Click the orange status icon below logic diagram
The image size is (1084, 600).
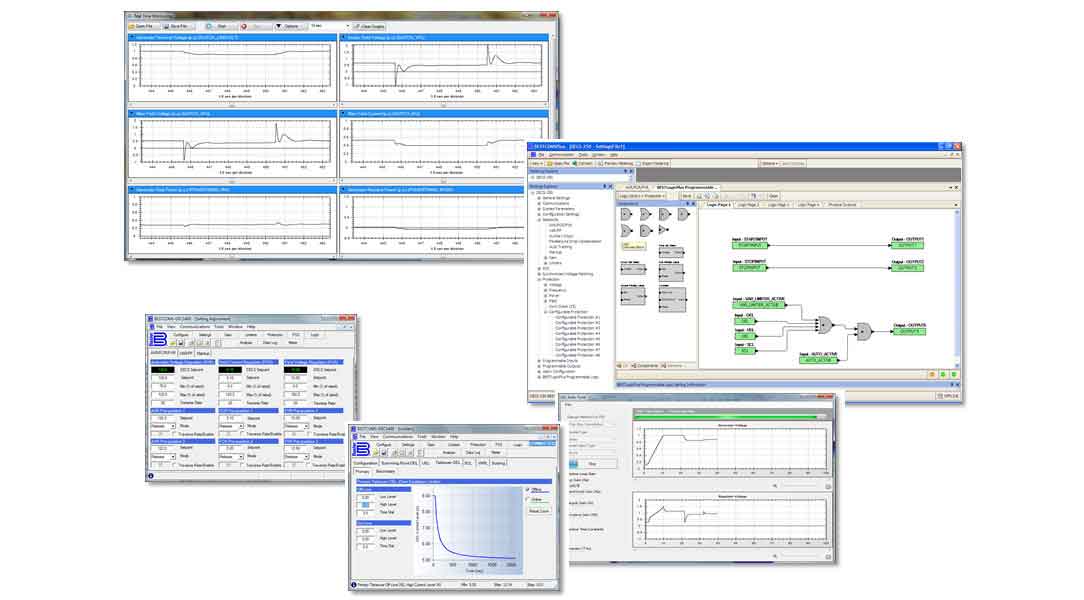pyautogui.click(x=932, y=375)
